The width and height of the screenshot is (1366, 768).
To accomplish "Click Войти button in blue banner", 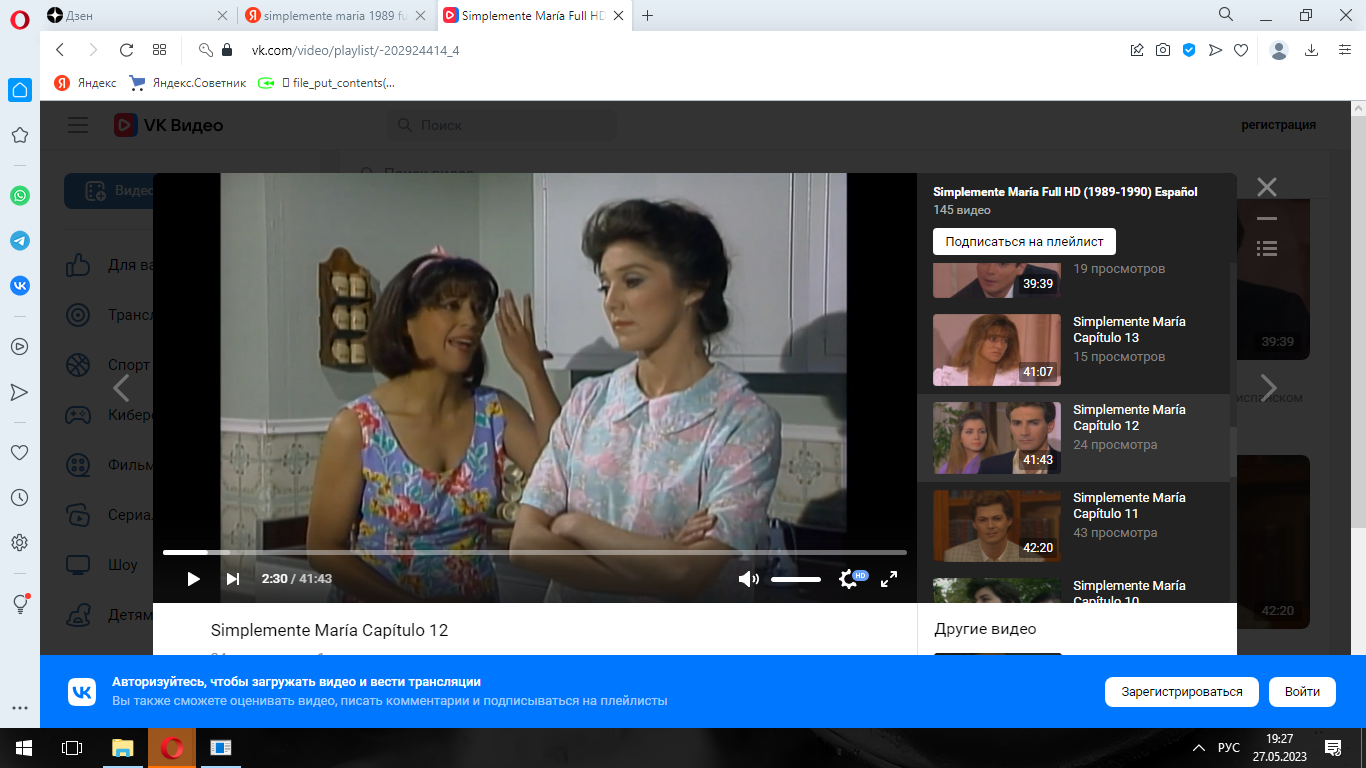I will [x=1302, y=692].
